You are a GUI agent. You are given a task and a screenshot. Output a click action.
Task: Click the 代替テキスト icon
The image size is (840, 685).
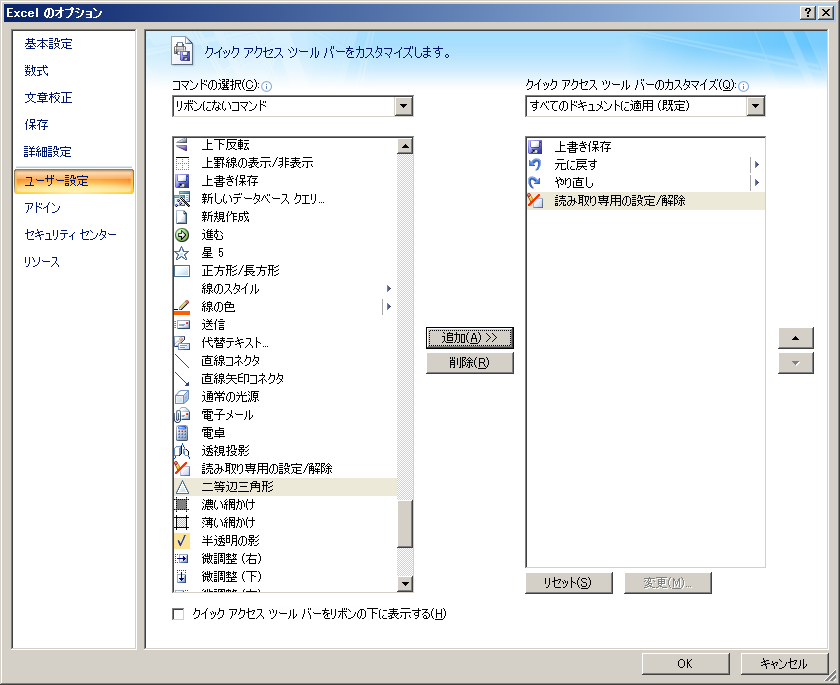pos(182,343)
